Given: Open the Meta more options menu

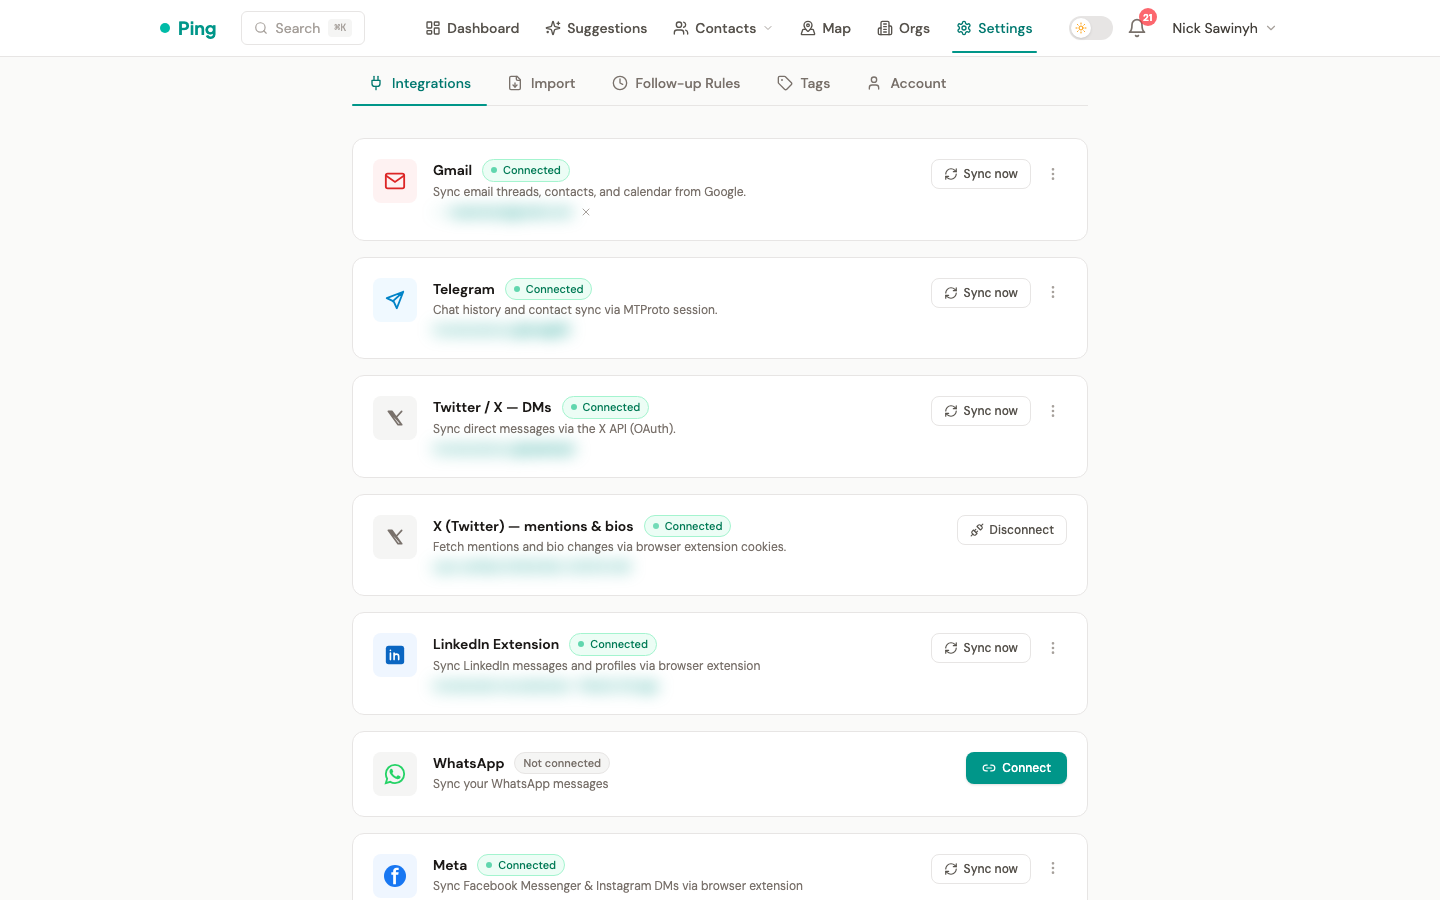Looking at the screenshot, I should coord(1053,868).
